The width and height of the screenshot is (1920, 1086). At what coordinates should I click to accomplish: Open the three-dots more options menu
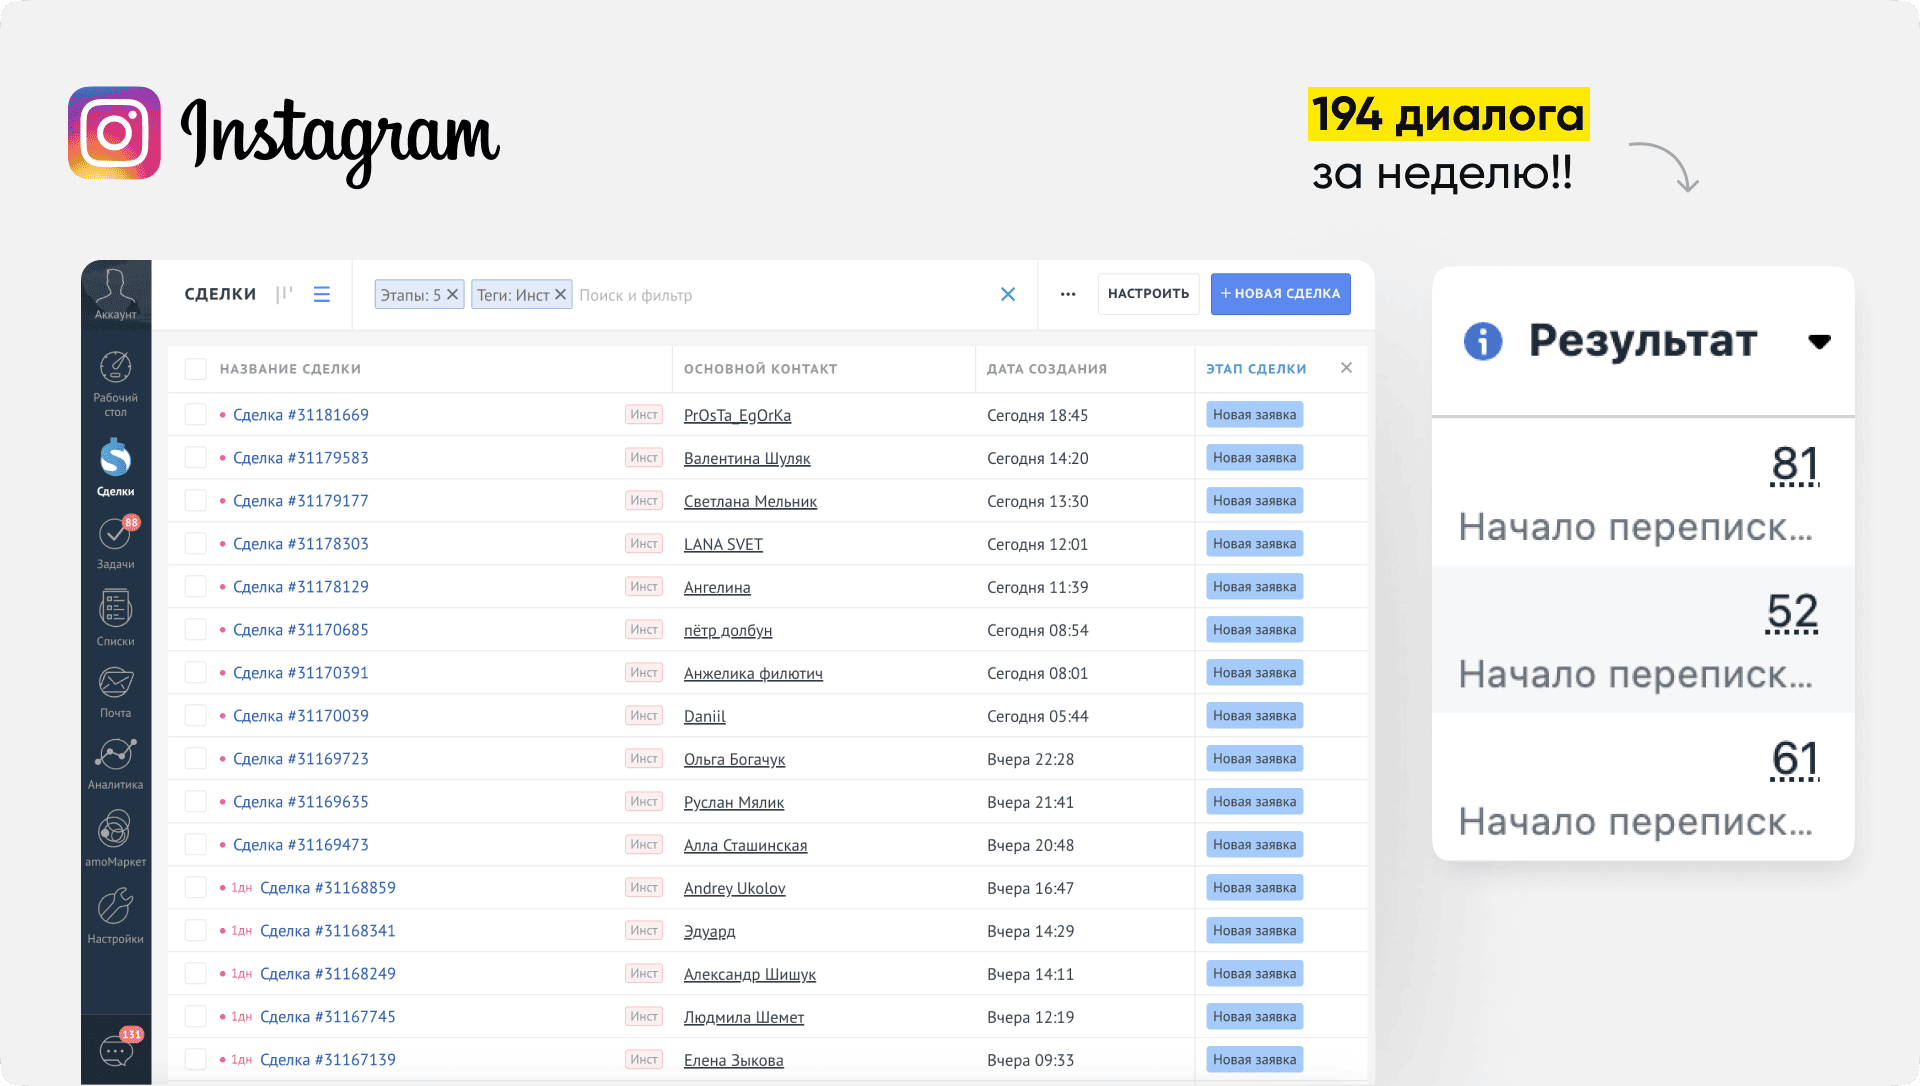pyautogui.click(x=1068, y=294)
